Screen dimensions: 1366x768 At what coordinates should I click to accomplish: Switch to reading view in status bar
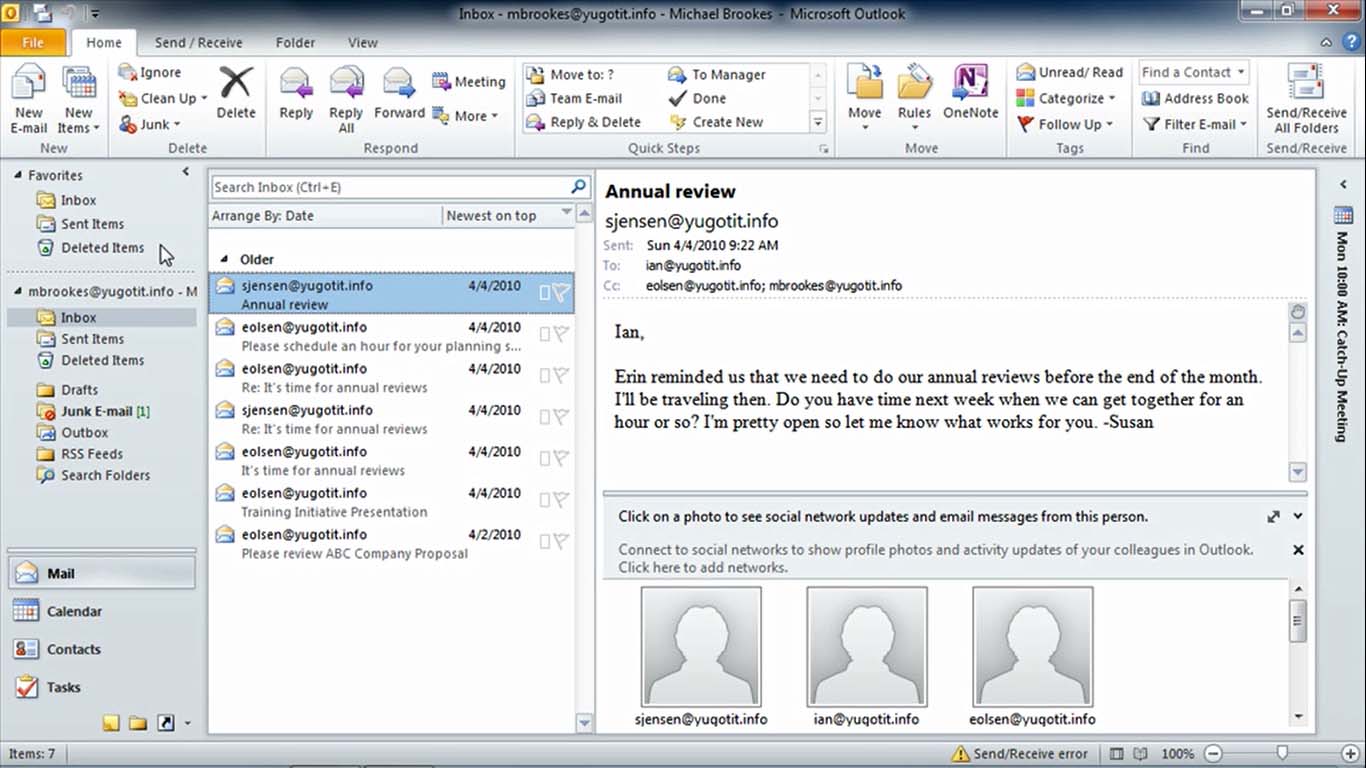(1142, 754)
